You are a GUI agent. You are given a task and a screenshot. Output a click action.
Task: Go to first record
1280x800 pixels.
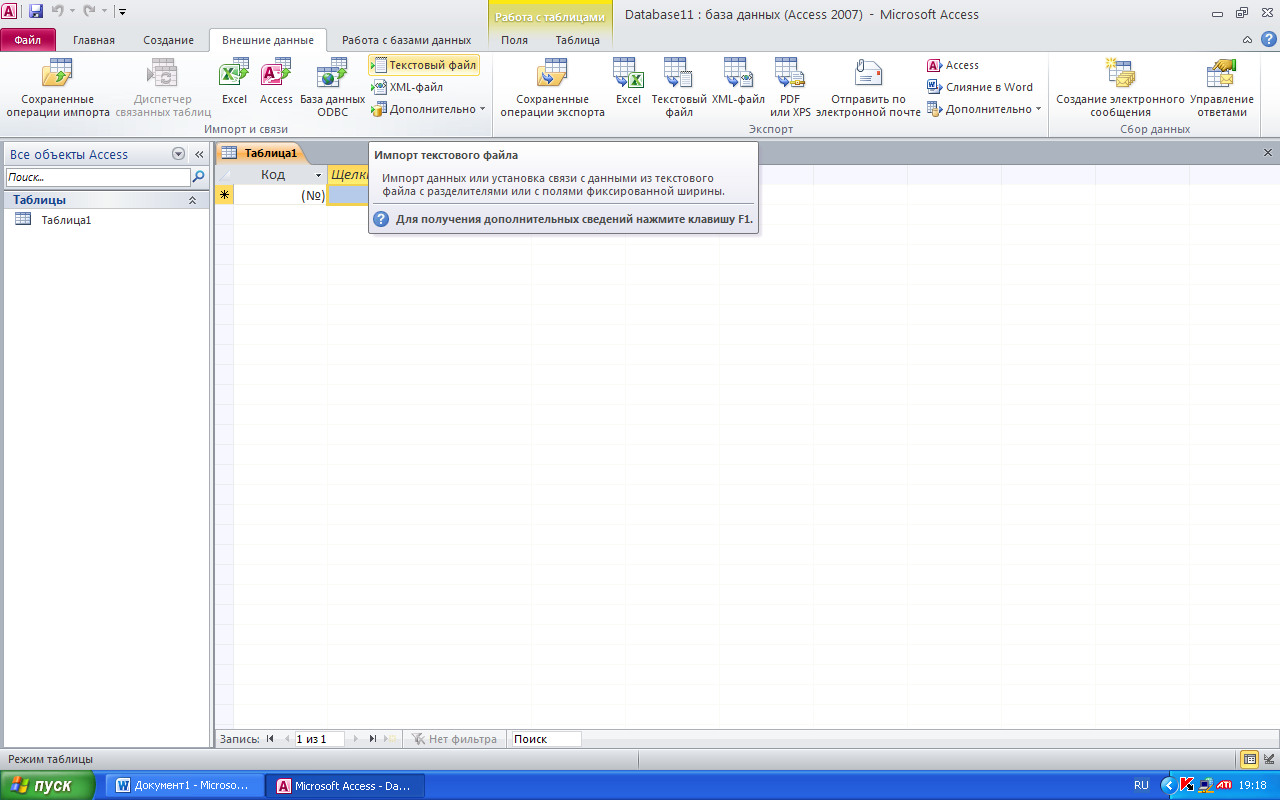[x=270, y=739]
